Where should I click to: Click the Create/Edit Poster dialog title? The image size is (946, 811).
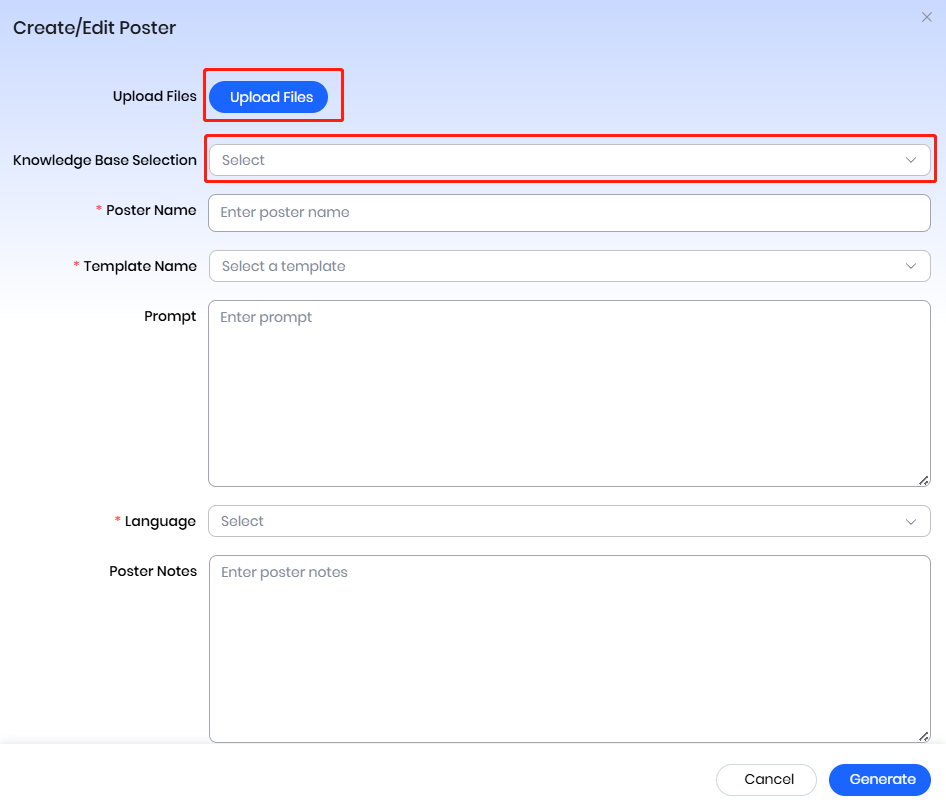tap(94, 28)
